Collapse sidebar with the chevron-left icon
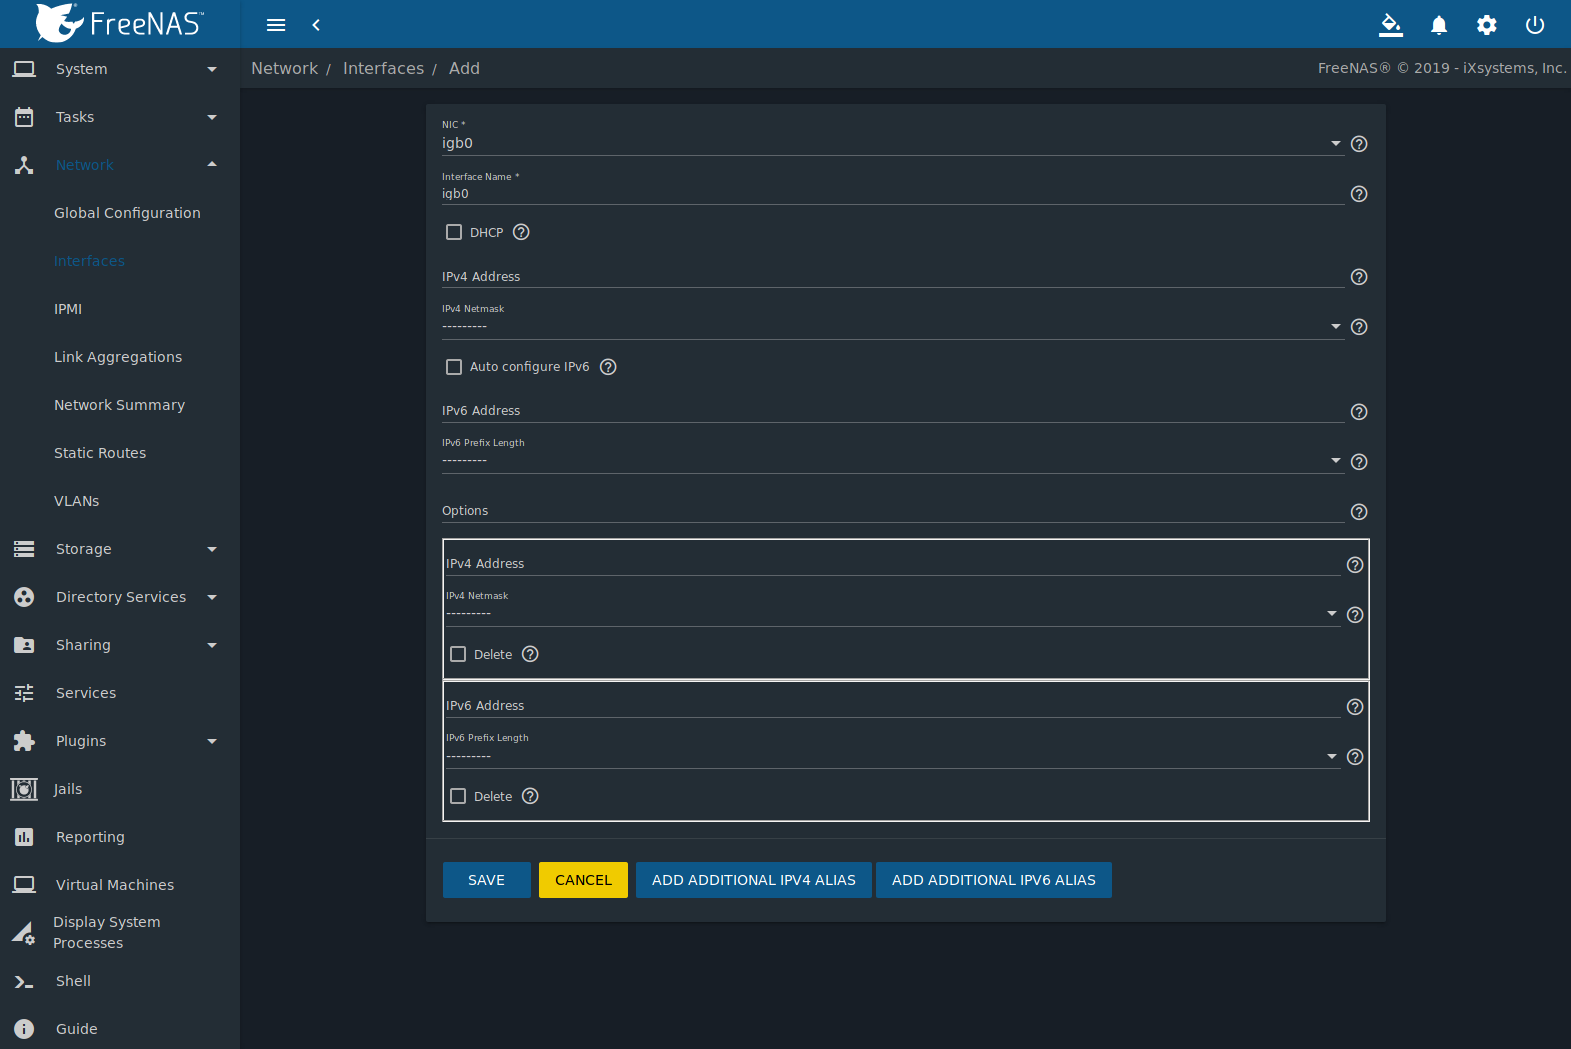The image size is (1571, 1049). tap(316, 25)
